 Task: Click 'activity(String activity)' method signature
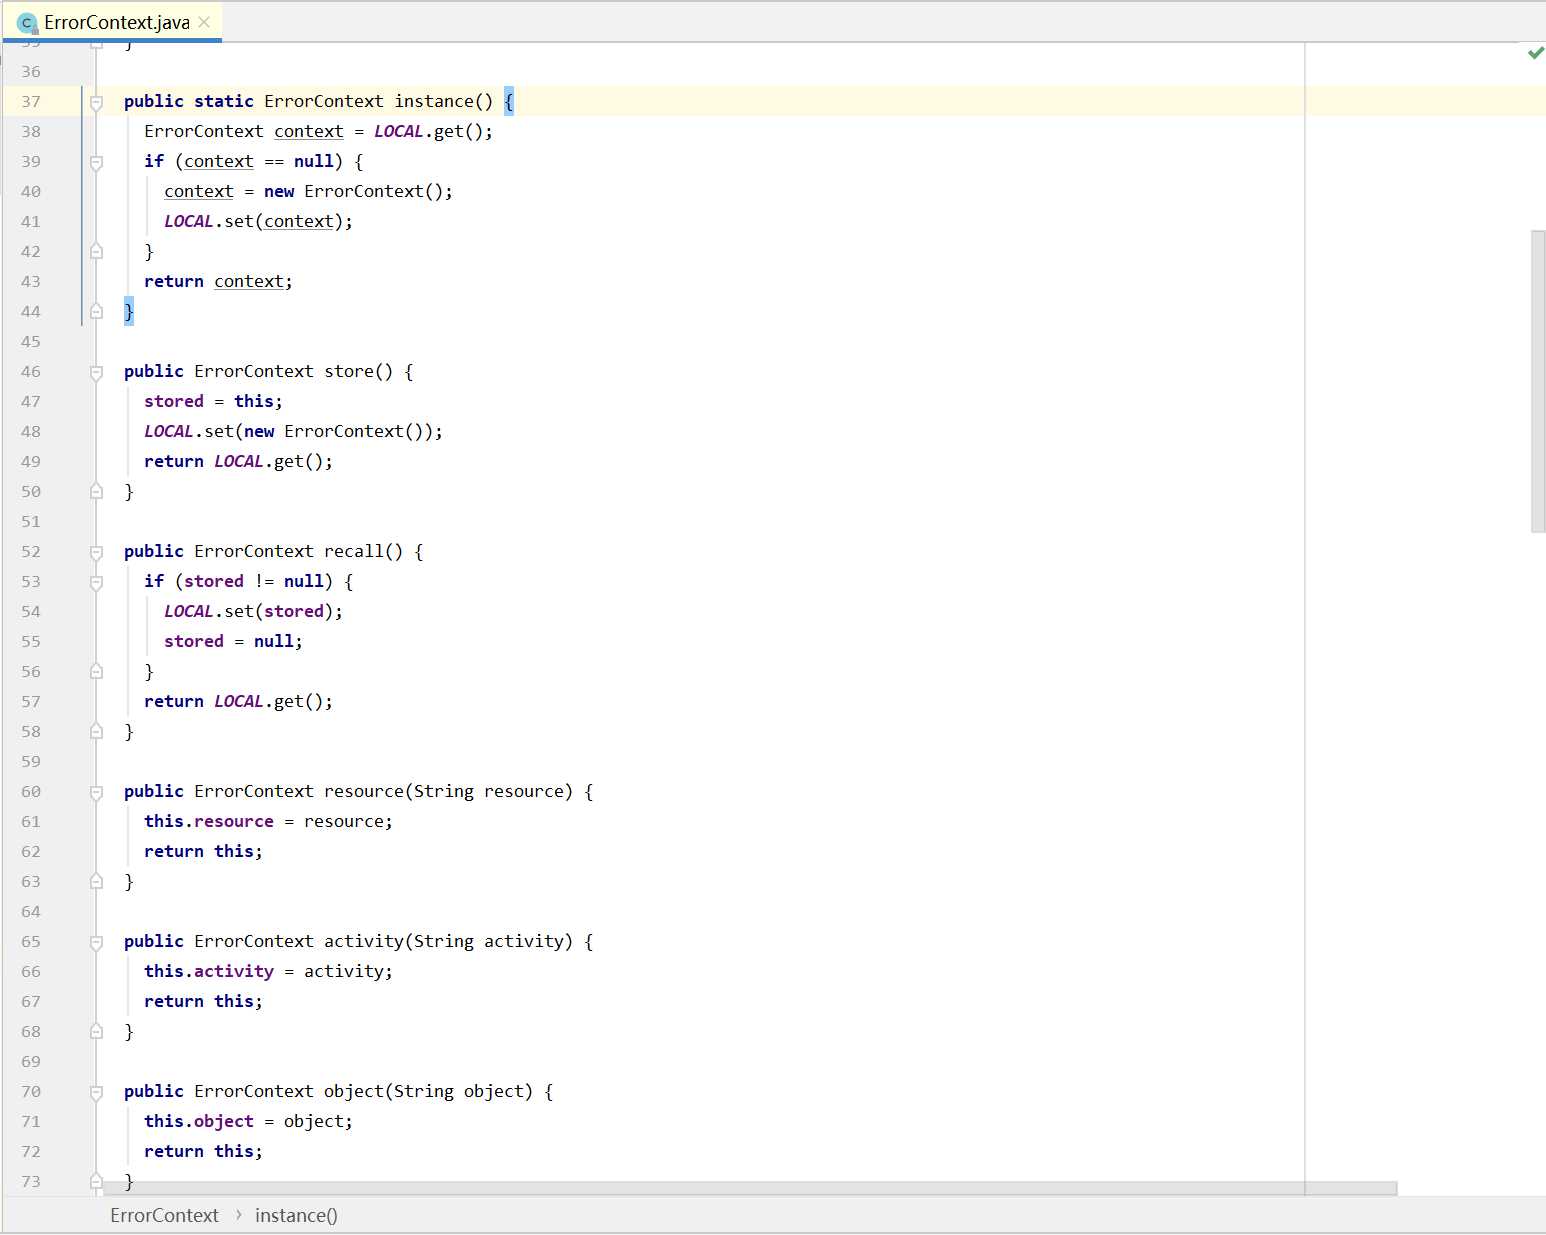pyautogui.click(x=449, y=941)
